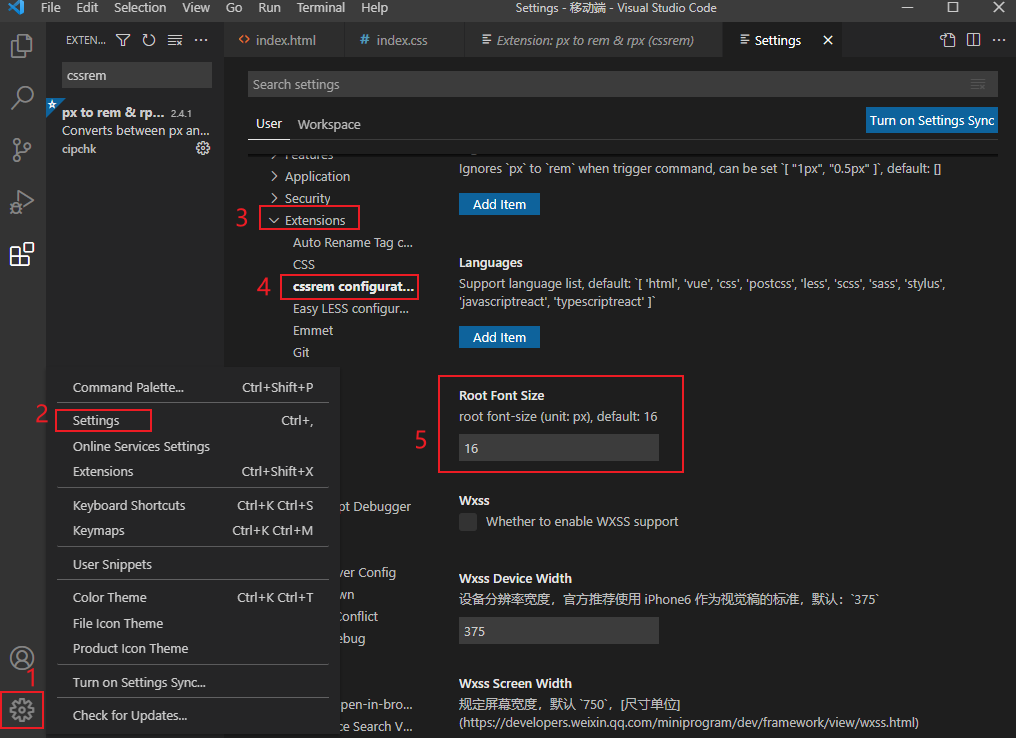This screenshot has width=1016, height=738.
Task: Open the Edit menu
Action: (x=87, y=8)
